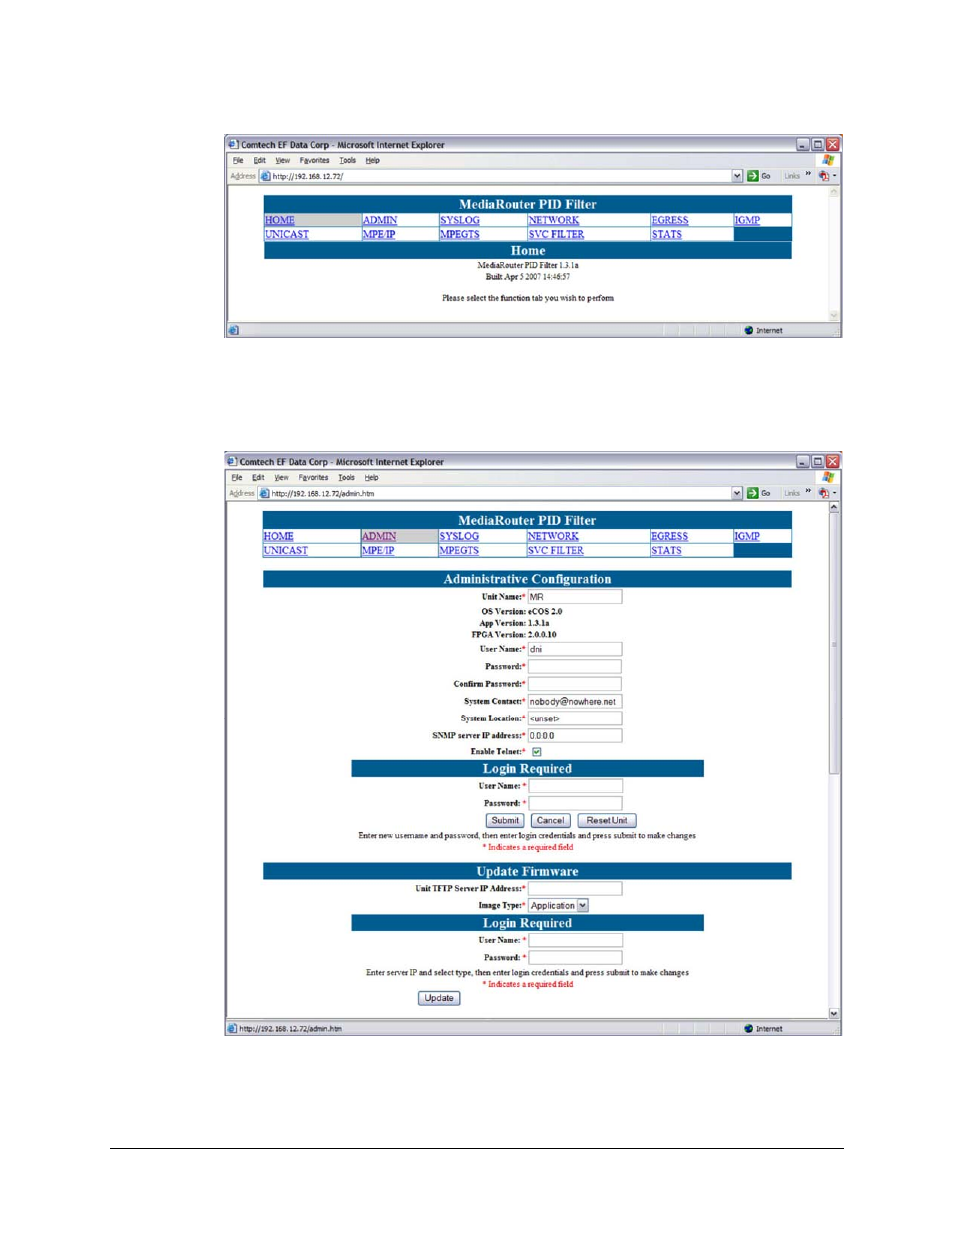The height and width of the screenshot is (1235, 954).
Task: Click the Cancel button
Action: 550,820
